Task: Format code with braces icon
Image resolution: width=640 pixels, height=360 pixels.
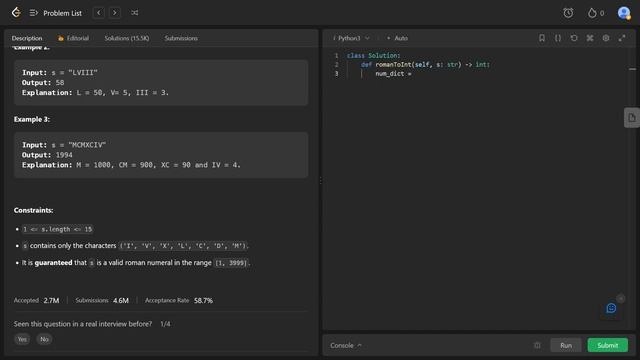Action: tap(558, 38)
